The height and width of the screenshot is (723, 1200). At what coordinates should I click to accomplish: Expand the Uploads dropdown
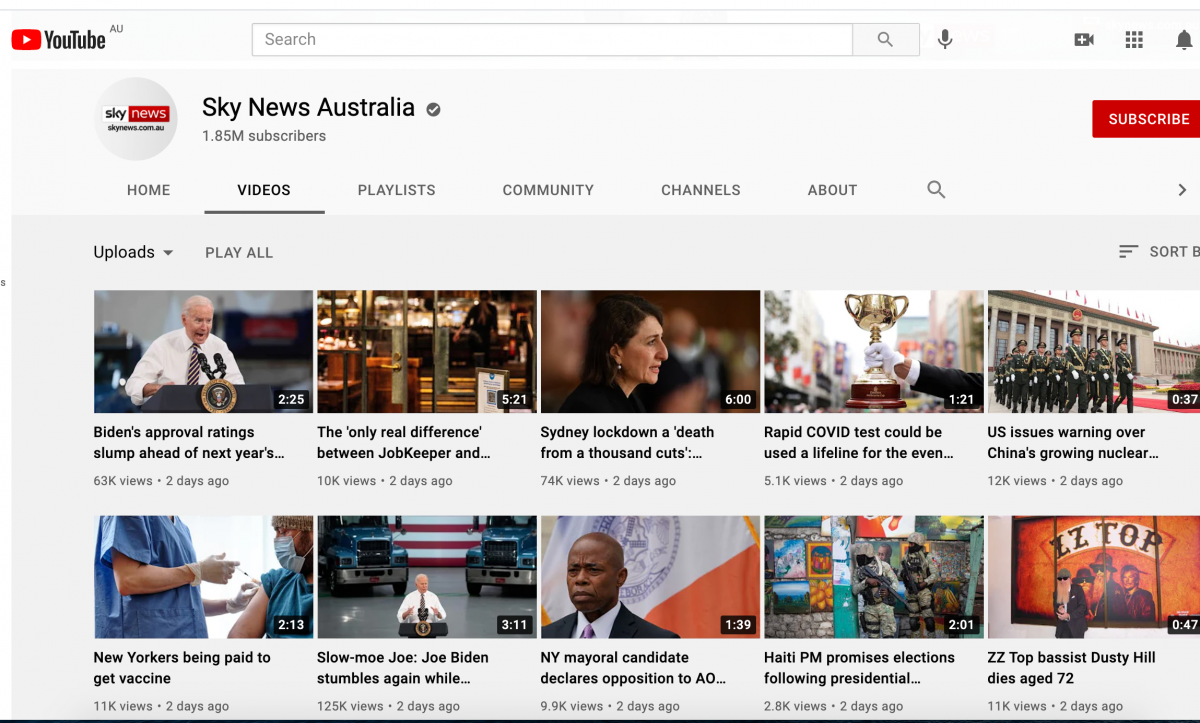133,252
